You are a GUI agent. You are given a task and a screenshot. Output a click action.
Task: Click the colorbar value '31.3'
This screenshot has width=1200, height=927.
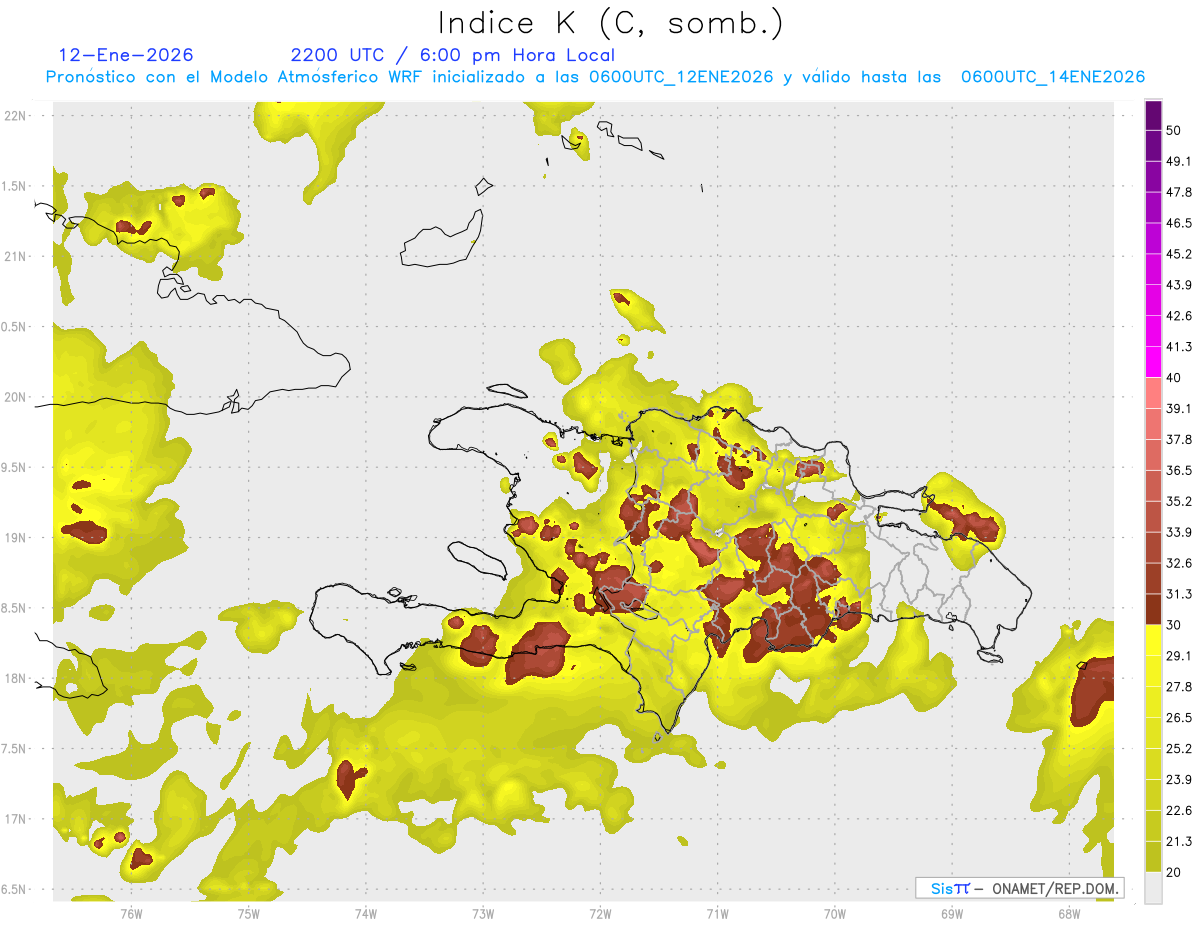click(x=1179, y=594)
